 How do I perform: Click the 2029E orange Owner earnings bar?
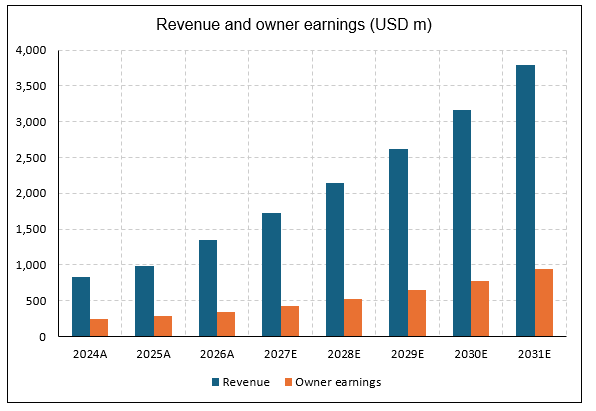[x=417, y=313]
